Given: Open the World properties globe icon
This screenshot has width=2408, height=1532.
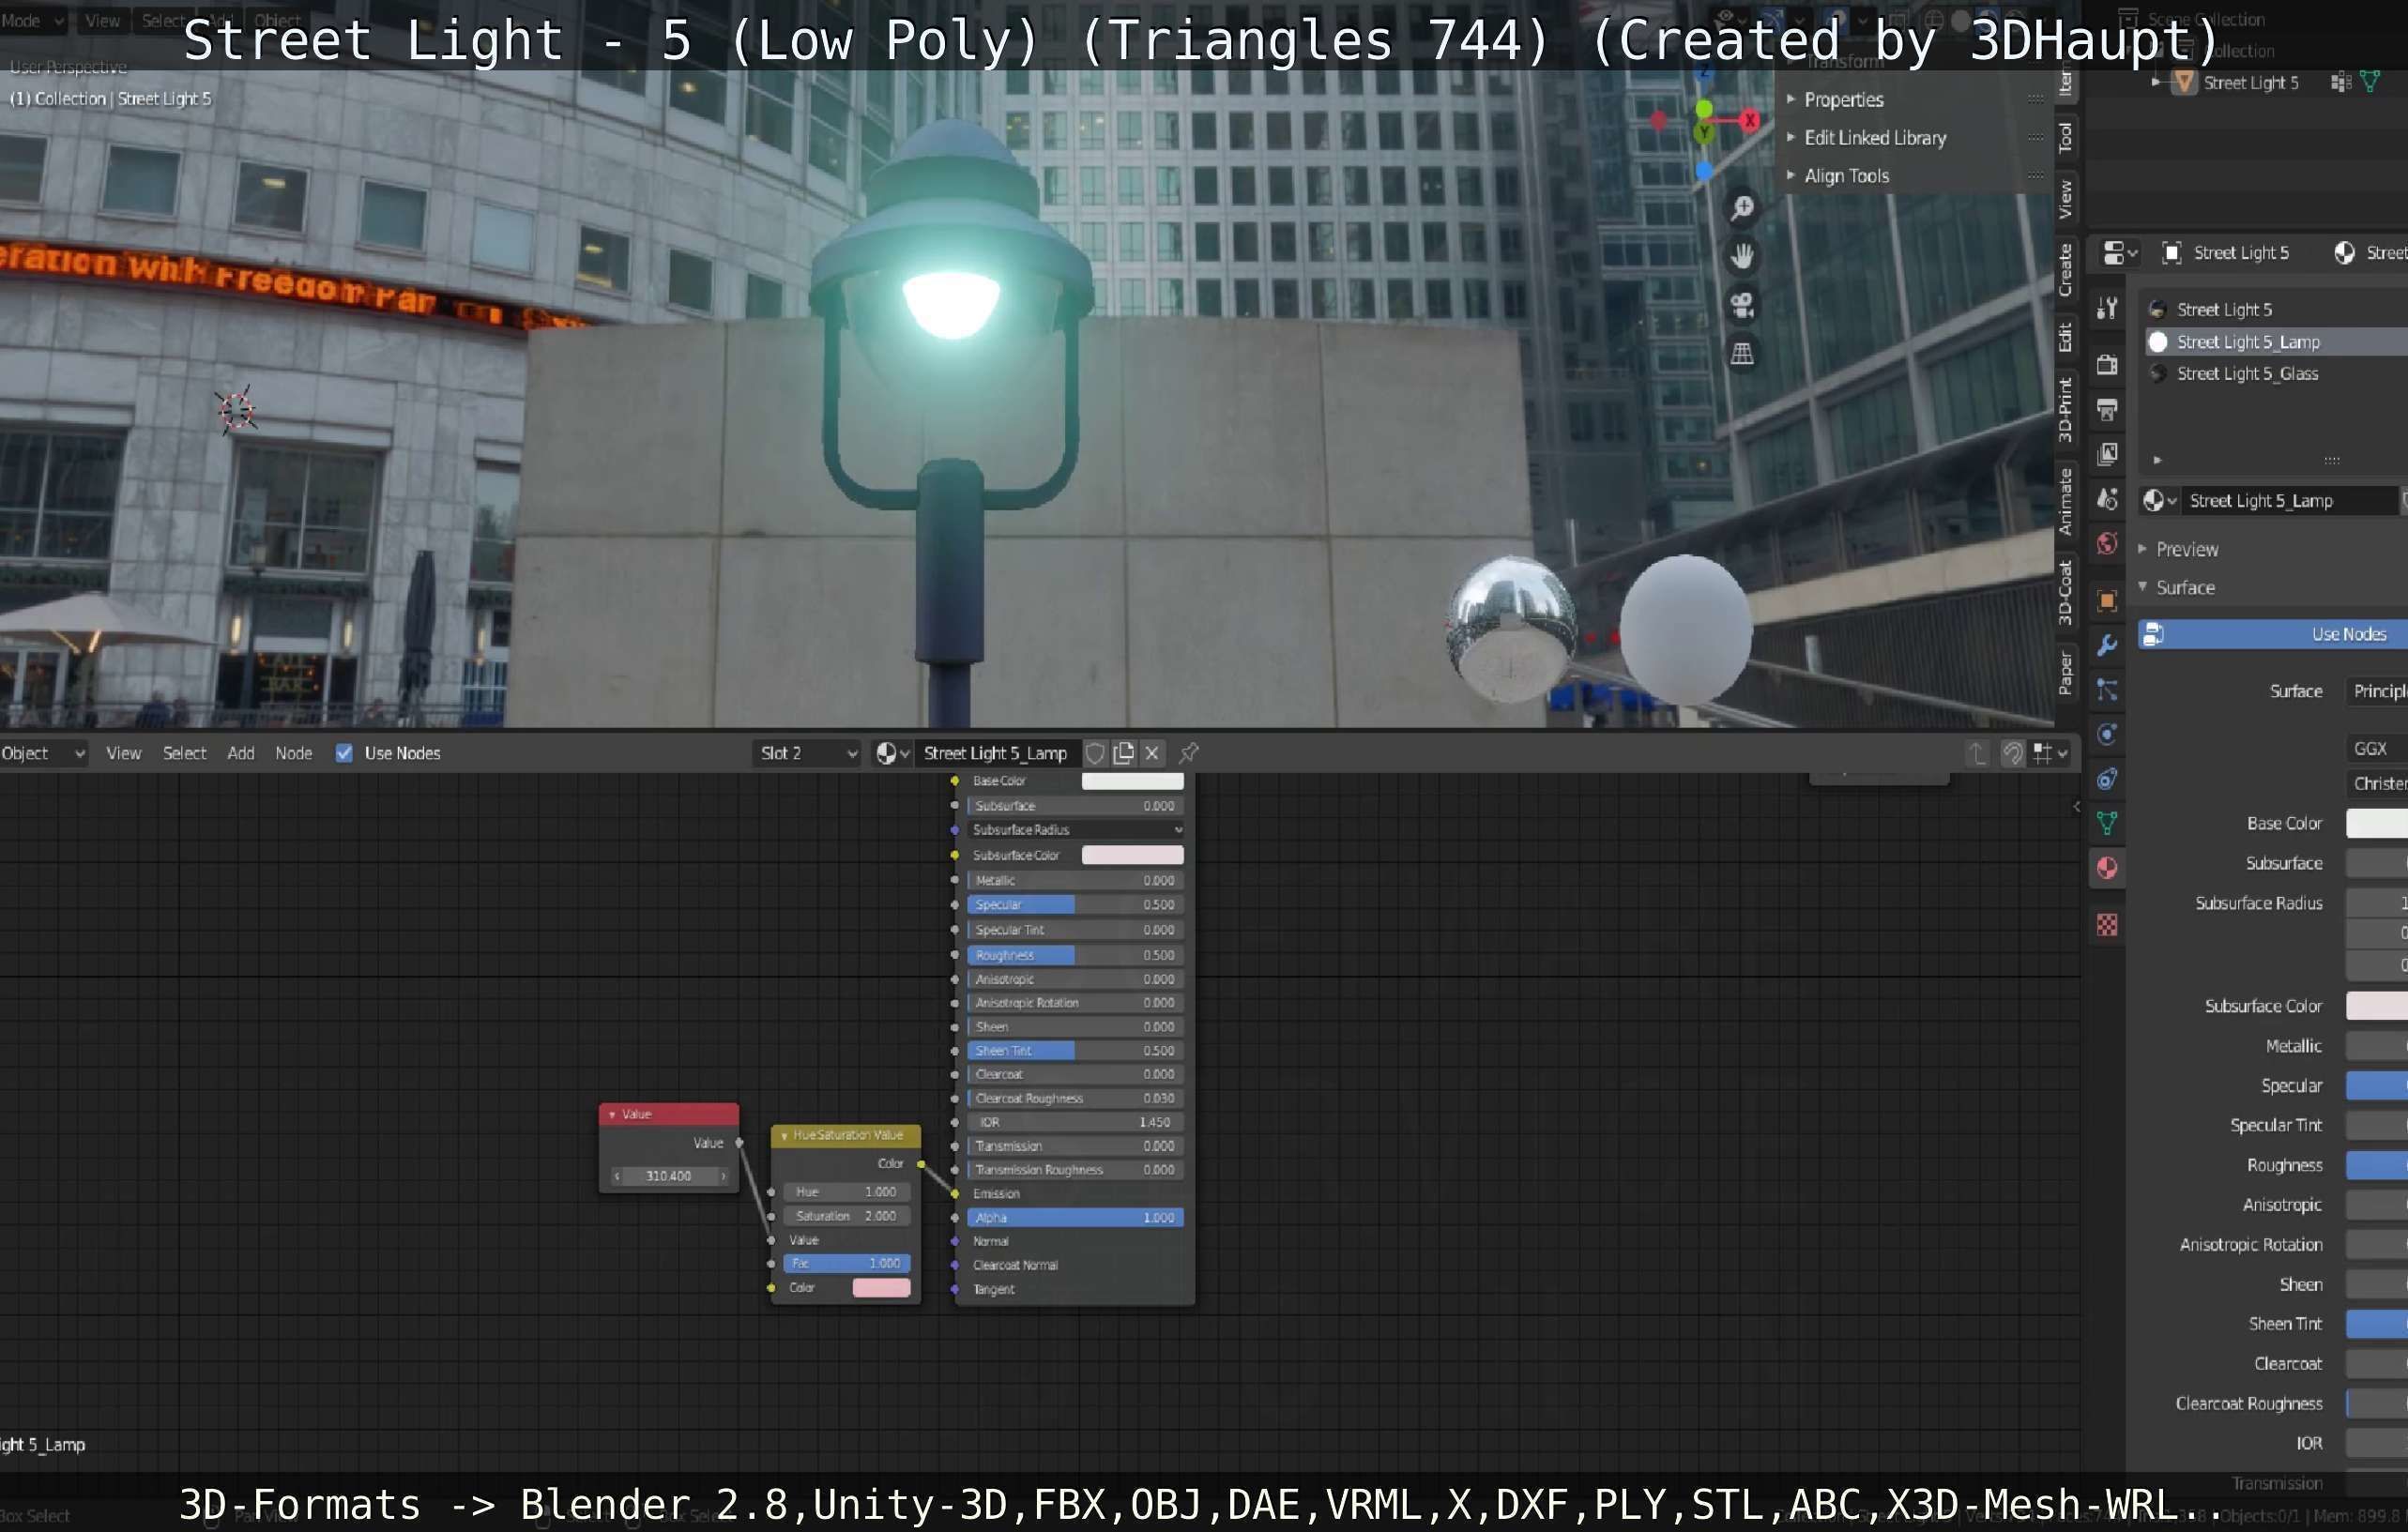Looking at the screenshot, I should click(x=2107, y=543).
